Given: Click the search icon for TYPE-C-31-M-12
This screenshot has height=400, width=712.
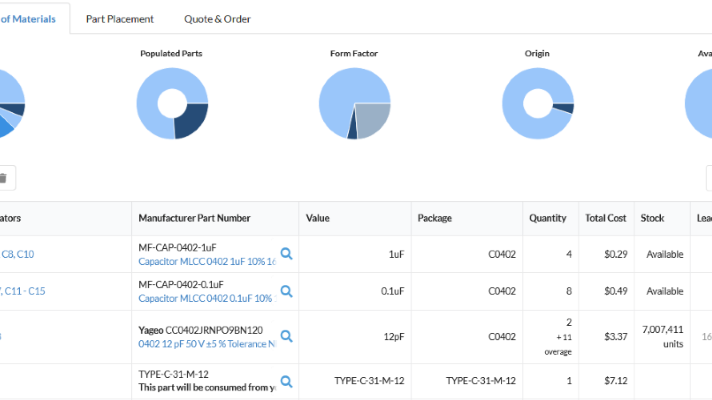Looking at the screenshot, I should point(286,381).
